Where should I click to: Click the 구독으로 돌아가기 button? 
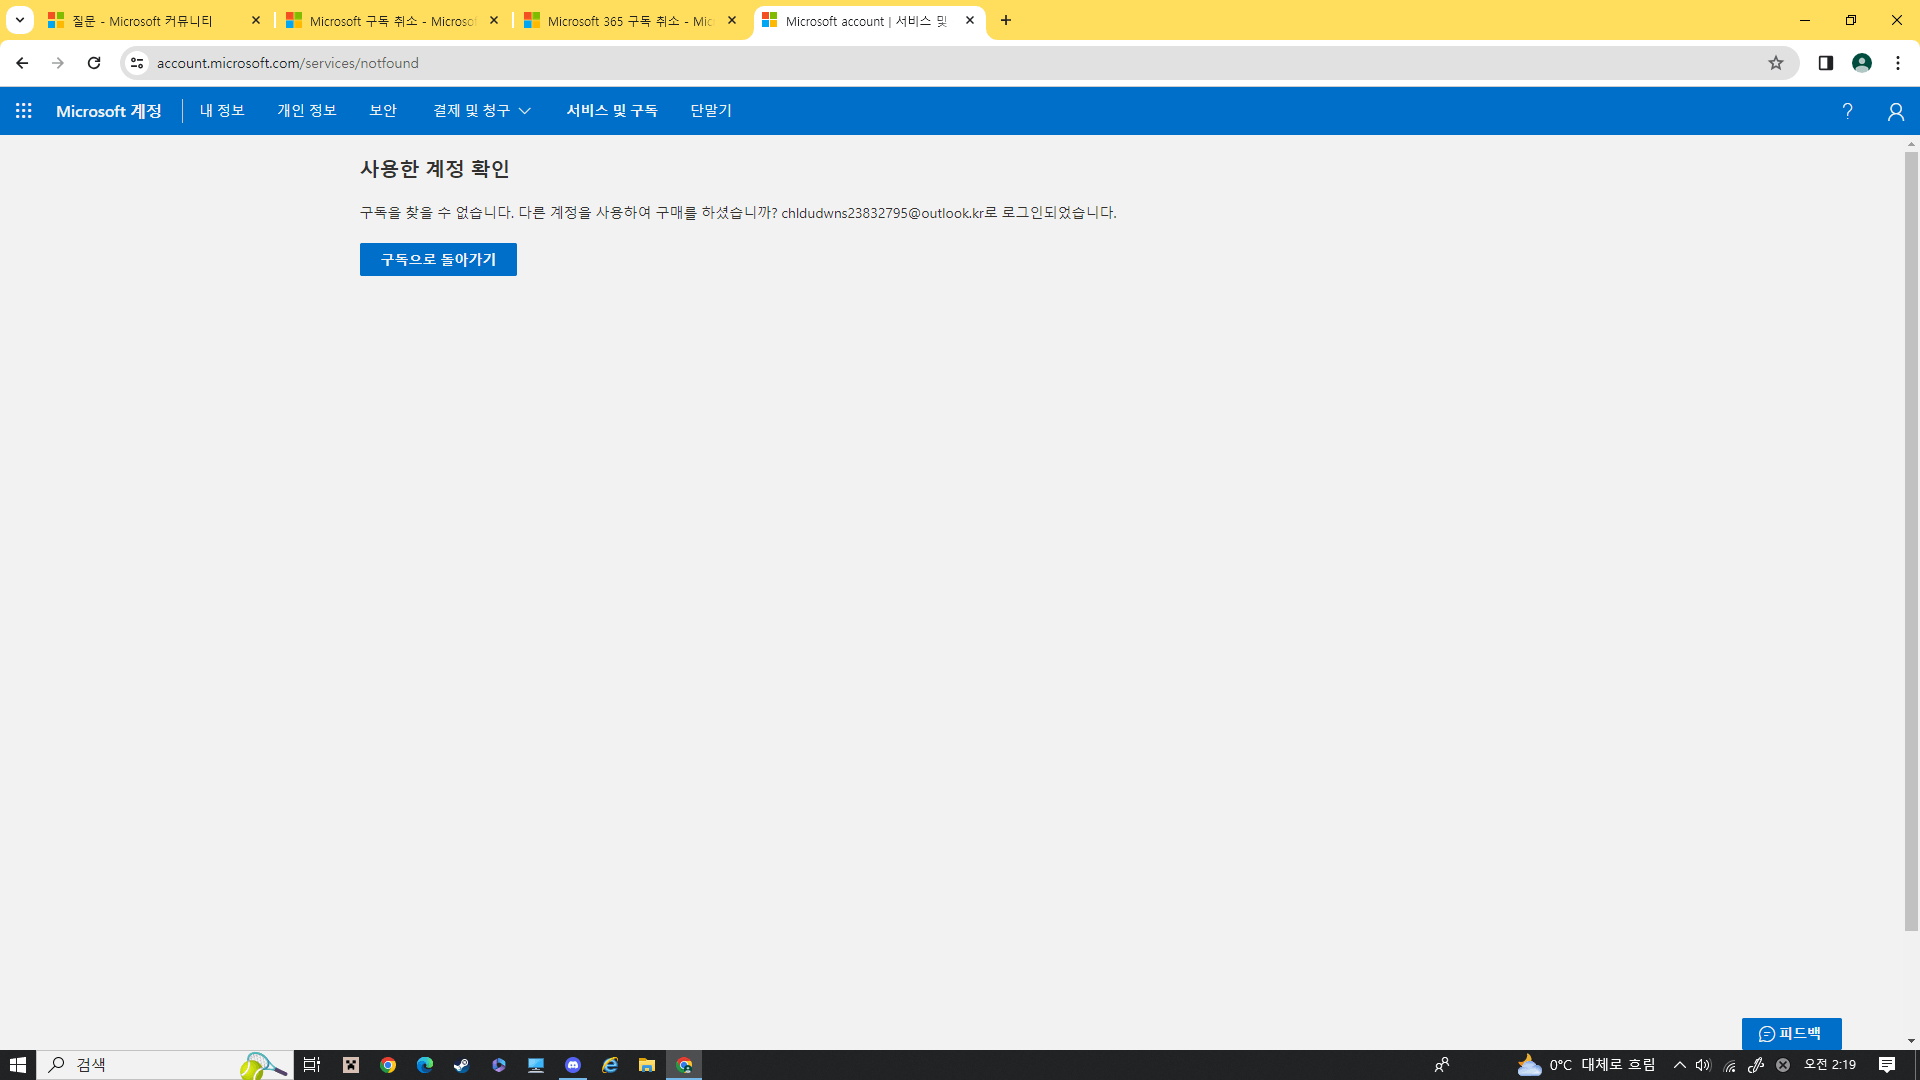coord(438,259)
